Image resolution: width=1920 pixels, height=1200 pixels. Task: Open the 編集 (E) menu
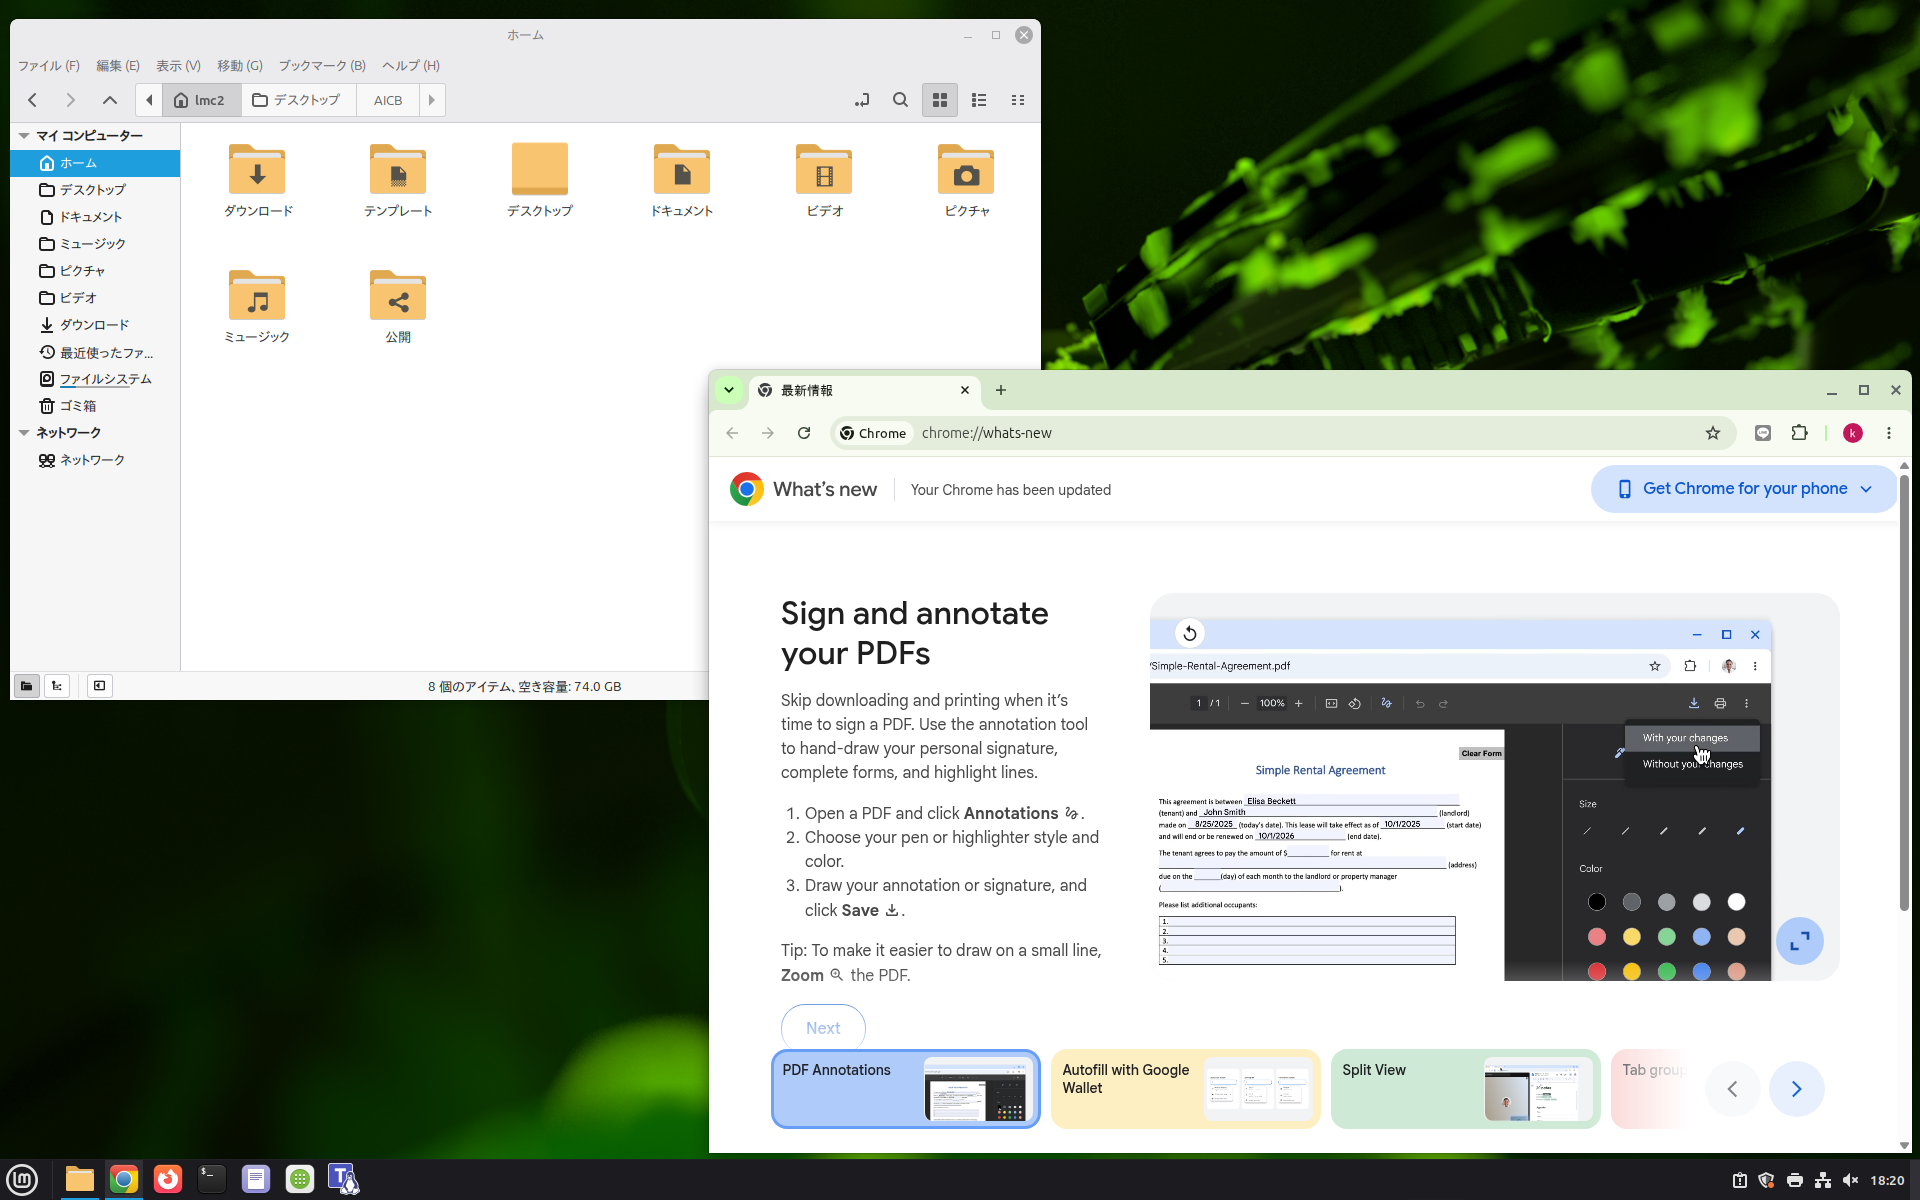(x=118, y=66)
